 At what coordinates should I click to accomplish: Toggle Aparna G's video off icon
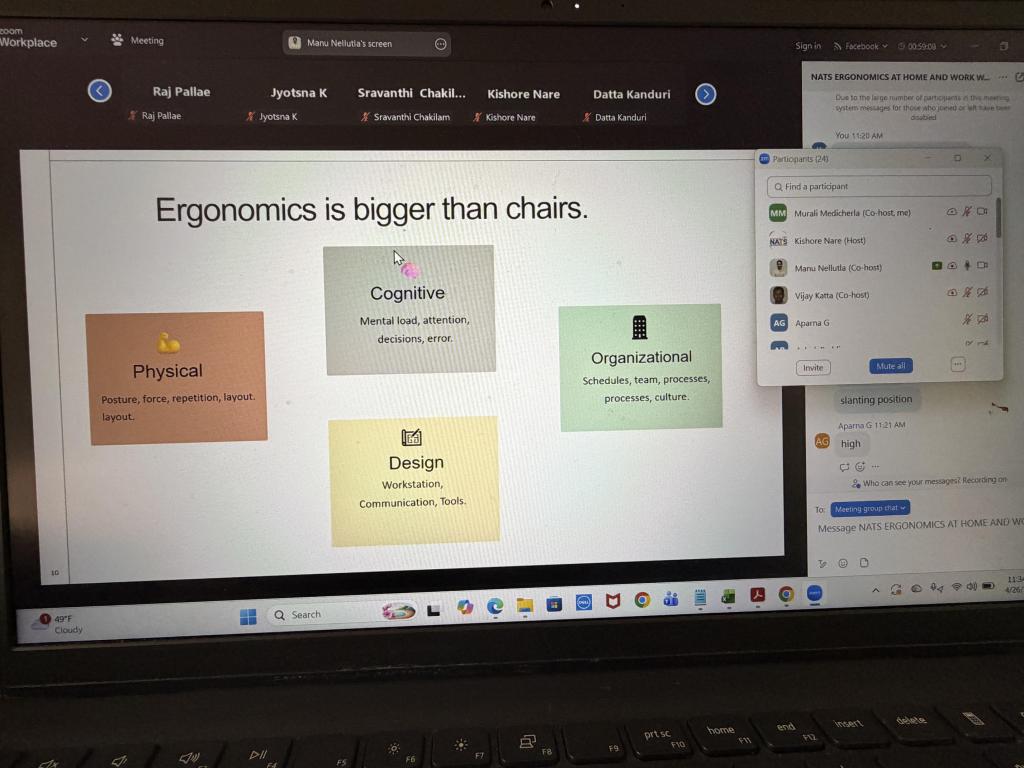(x=982, y=319)
